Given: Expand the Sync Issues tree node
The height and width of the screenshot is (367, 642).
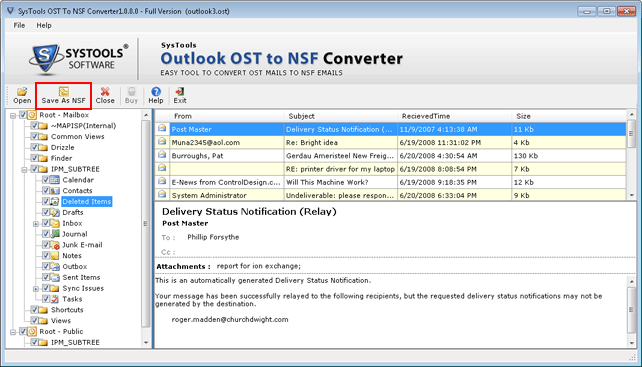Looking at the screenshot, I should click(36, 289).
